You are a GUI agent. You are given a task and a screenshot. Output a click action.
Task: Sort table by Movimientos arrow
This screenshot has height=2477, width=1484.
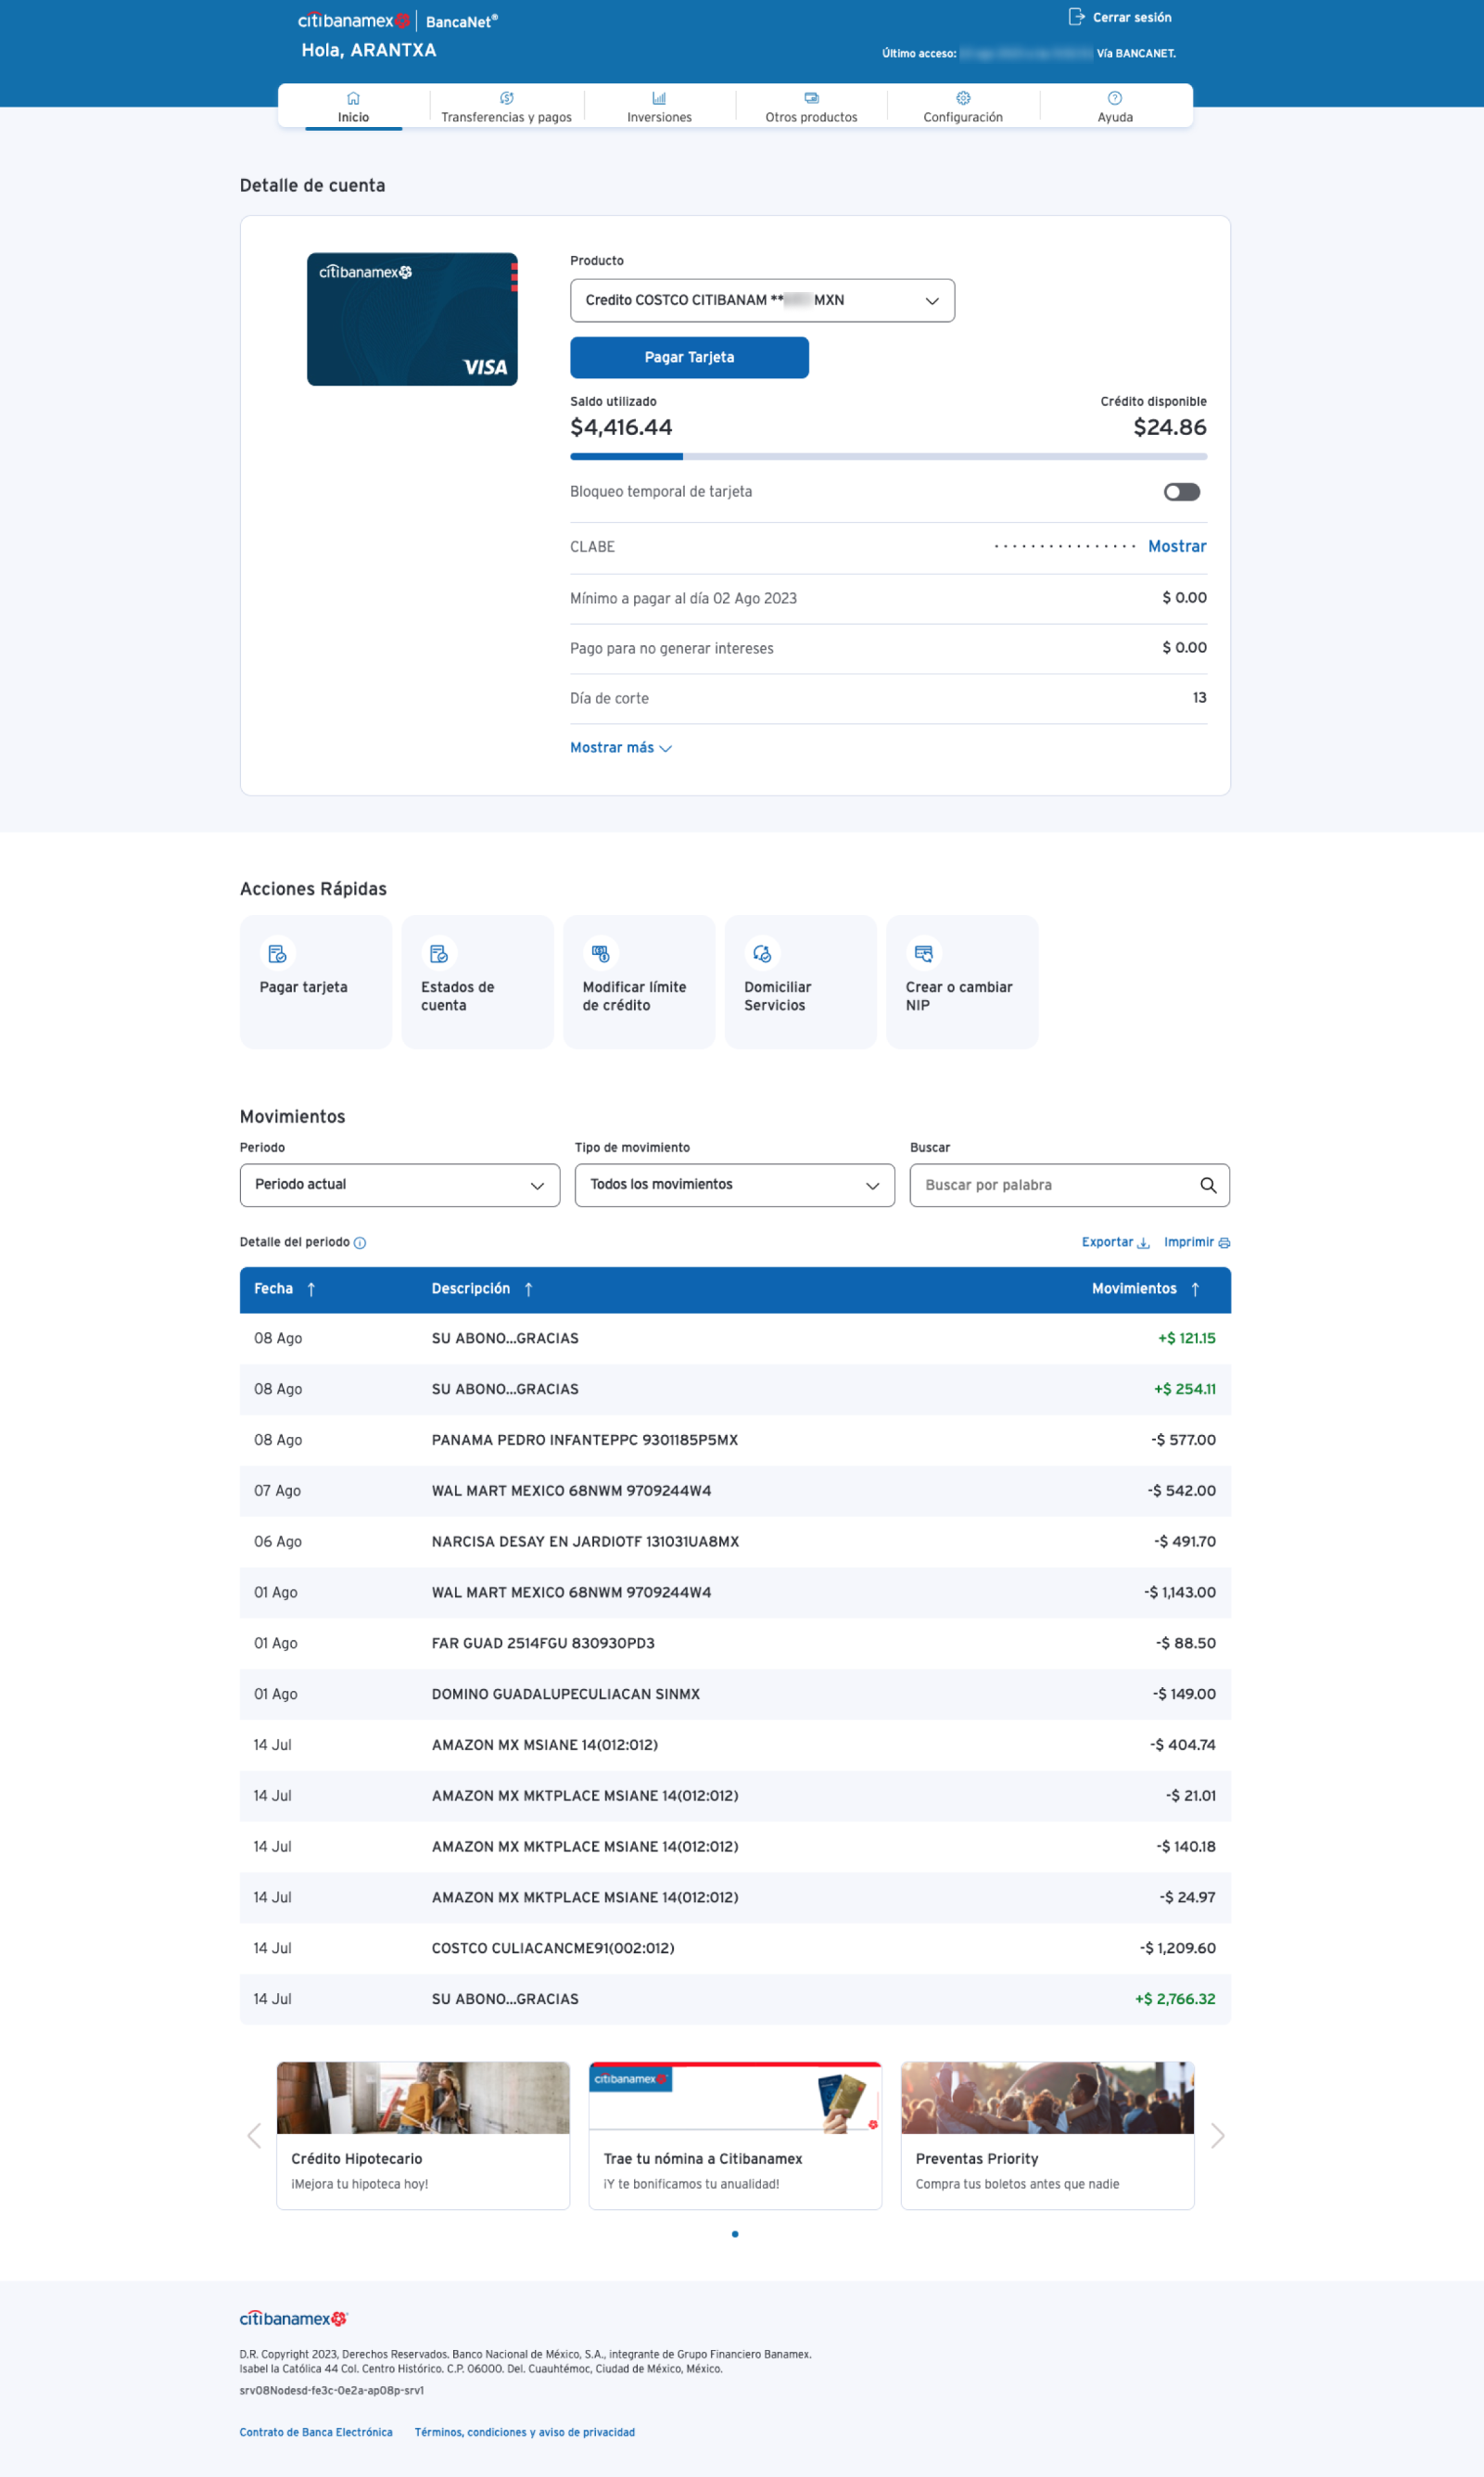click(1195, 1289)
